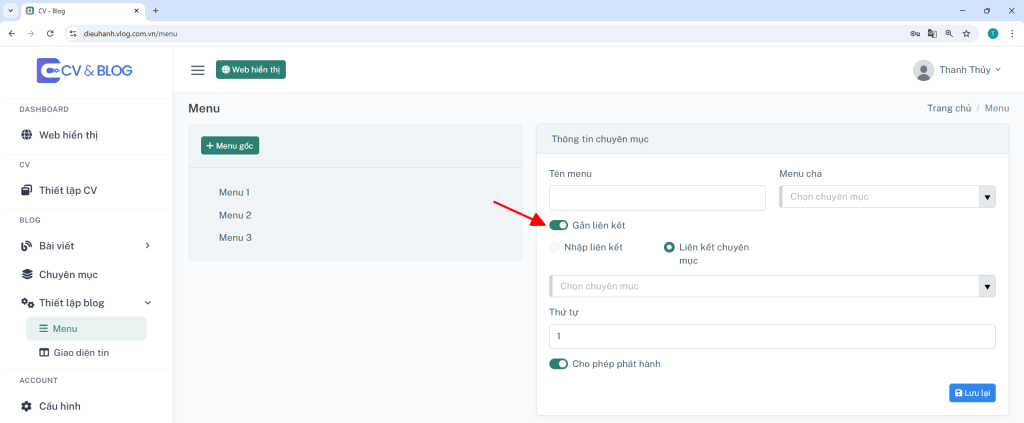Click the translate page icon
The height and width of the screenshot is (423, 1024).
coord(932,33)
